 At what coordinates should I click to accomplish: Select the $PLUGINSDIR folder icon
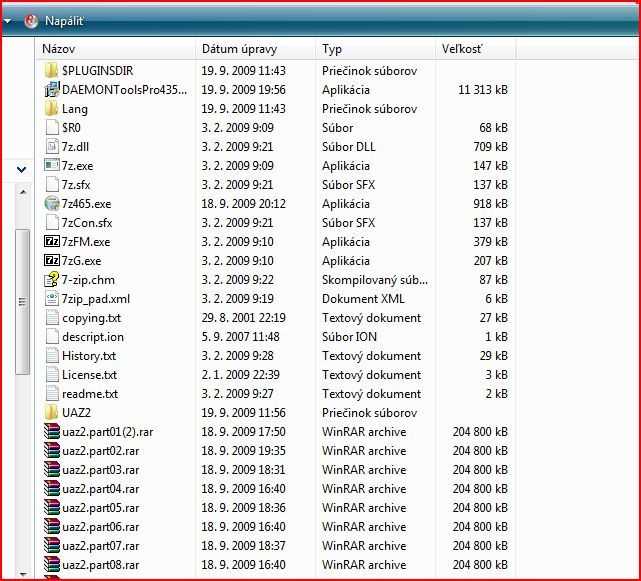(x=52, y=70)
